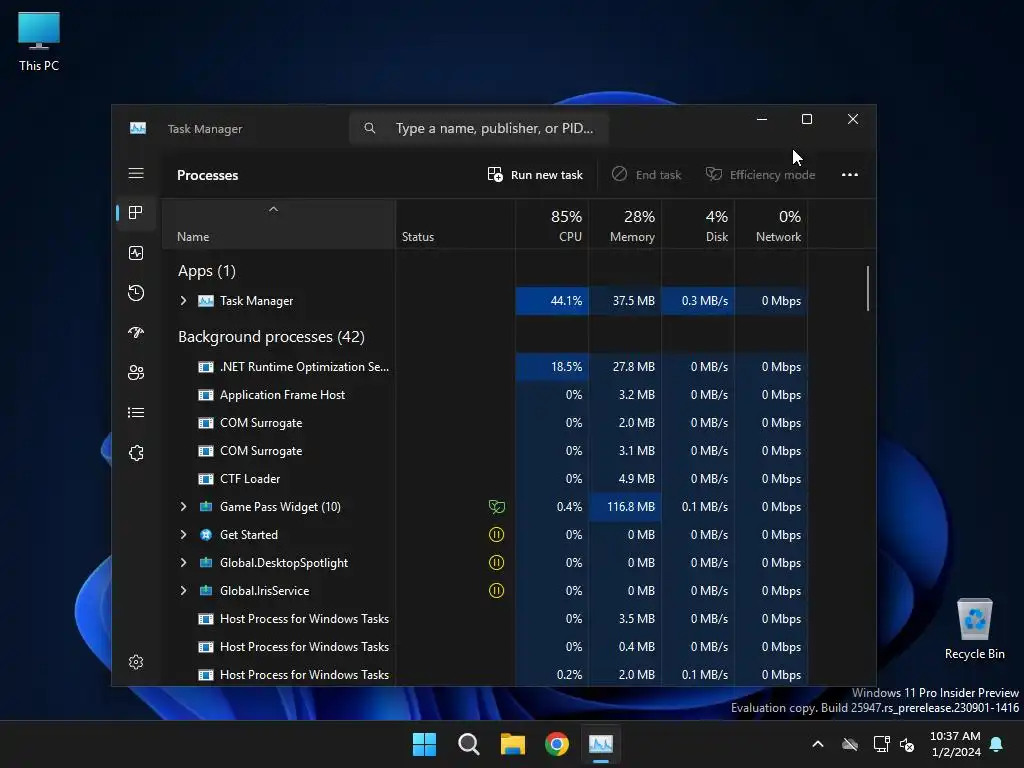This screenshot has height=768, width=1024.
Task: Open the Services sidebar icon
Action: 136,453
